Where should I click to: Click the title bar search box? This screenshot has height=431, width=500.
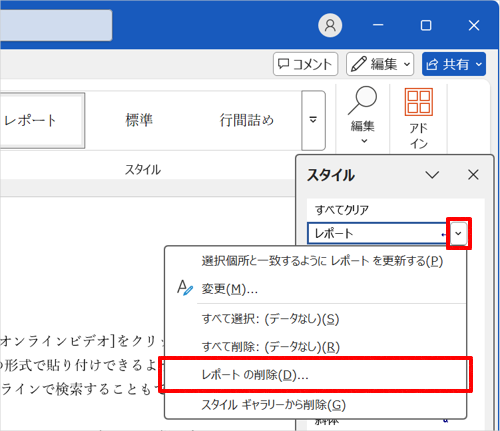56,25
